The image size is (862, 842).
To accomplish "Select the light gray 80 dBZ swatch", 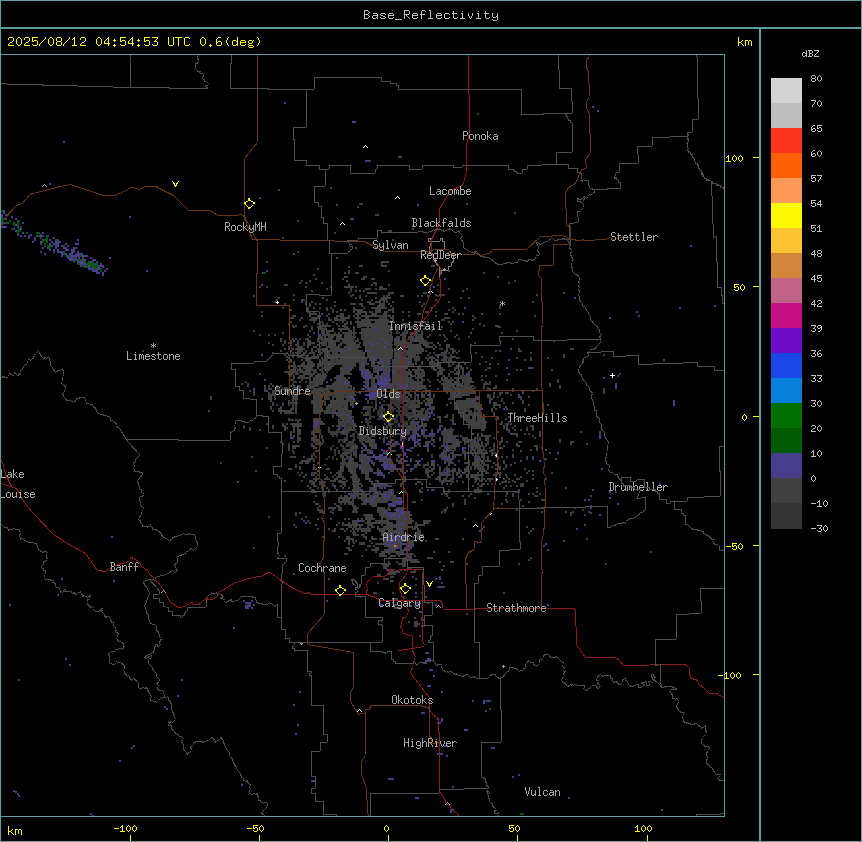I will pyautogui.click(x=786, y=91).
